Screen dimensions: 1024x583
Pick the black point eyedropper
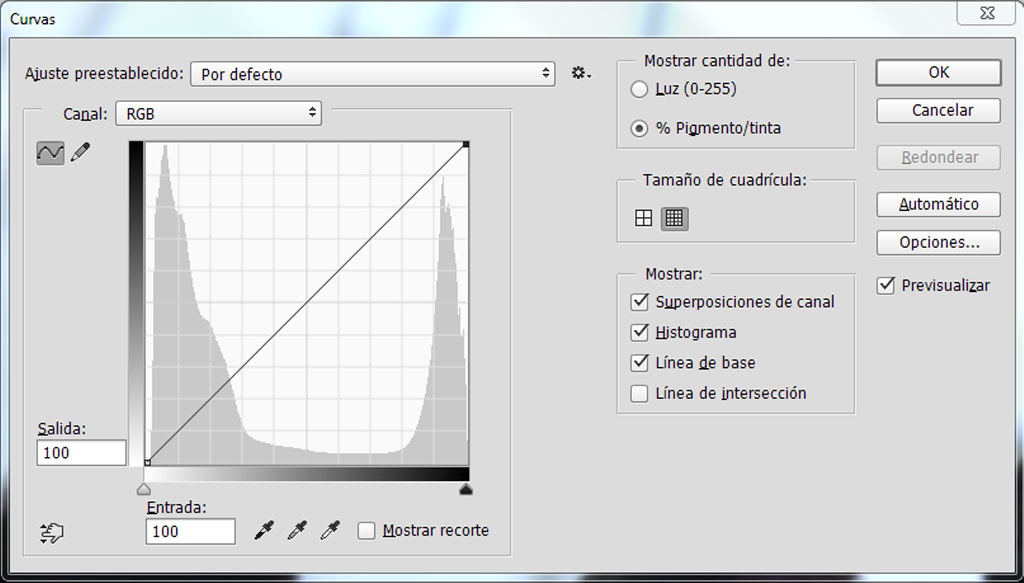point(264,530)
